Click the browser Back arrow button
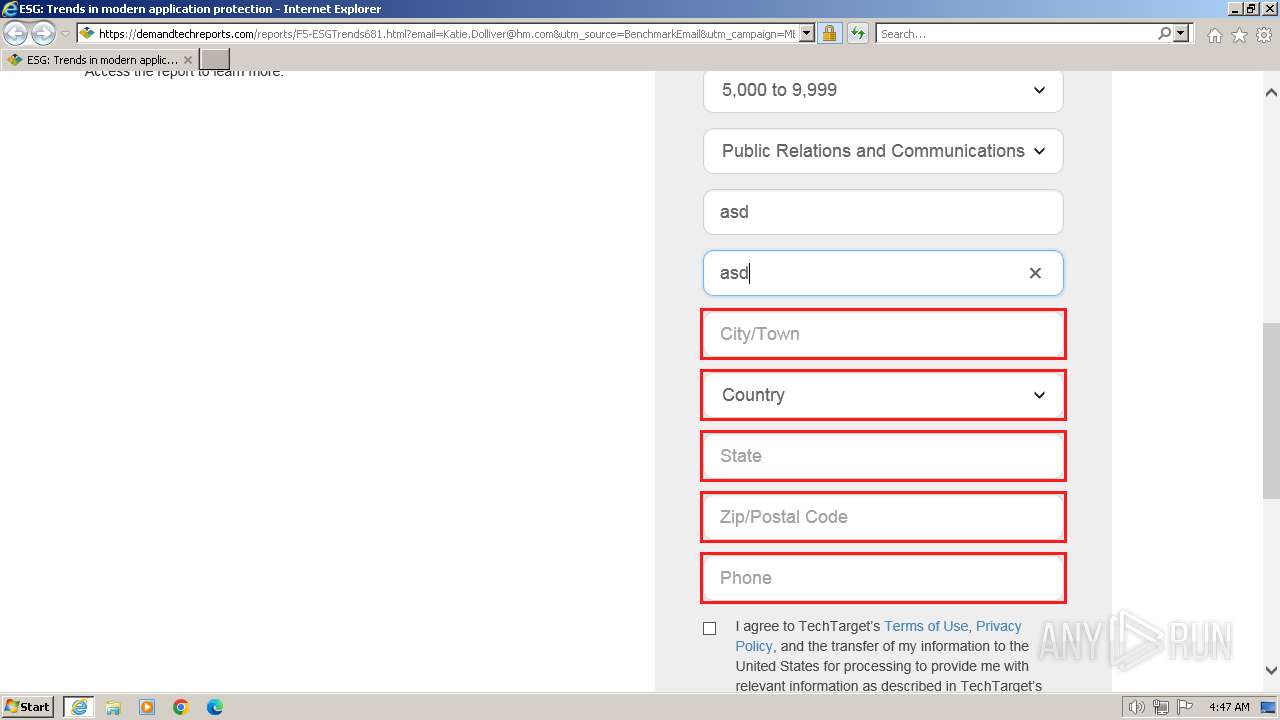This screenshot has height=720, width=1280. [16, 33]
